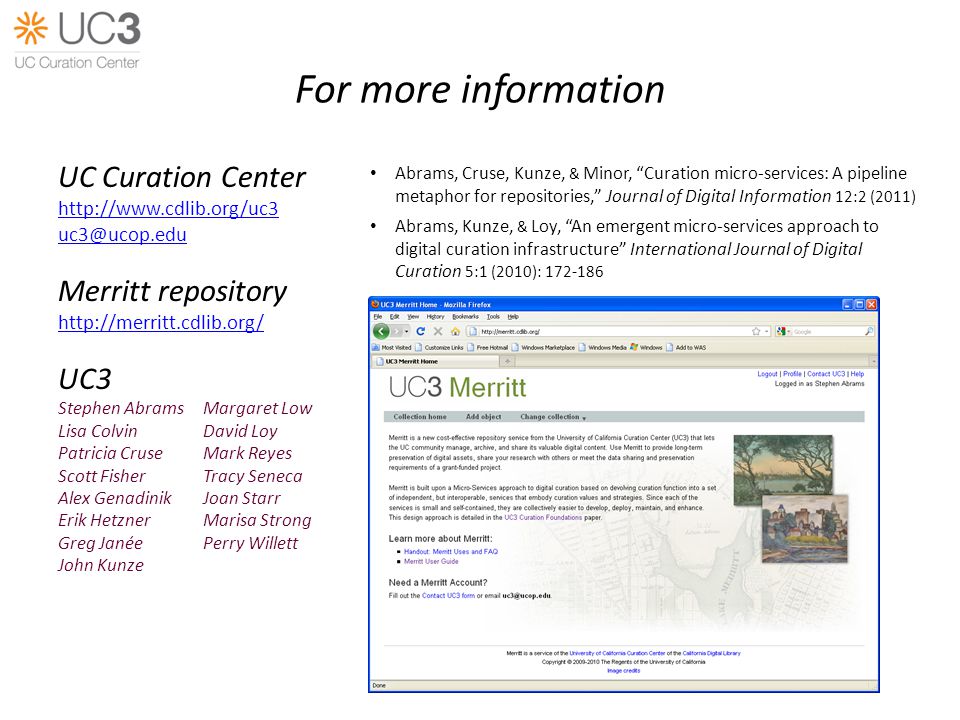Image resolution: width=960 pixels, height=720 pixels.
Task: Click the Help link on Merritt page
Action: (857, 373)
